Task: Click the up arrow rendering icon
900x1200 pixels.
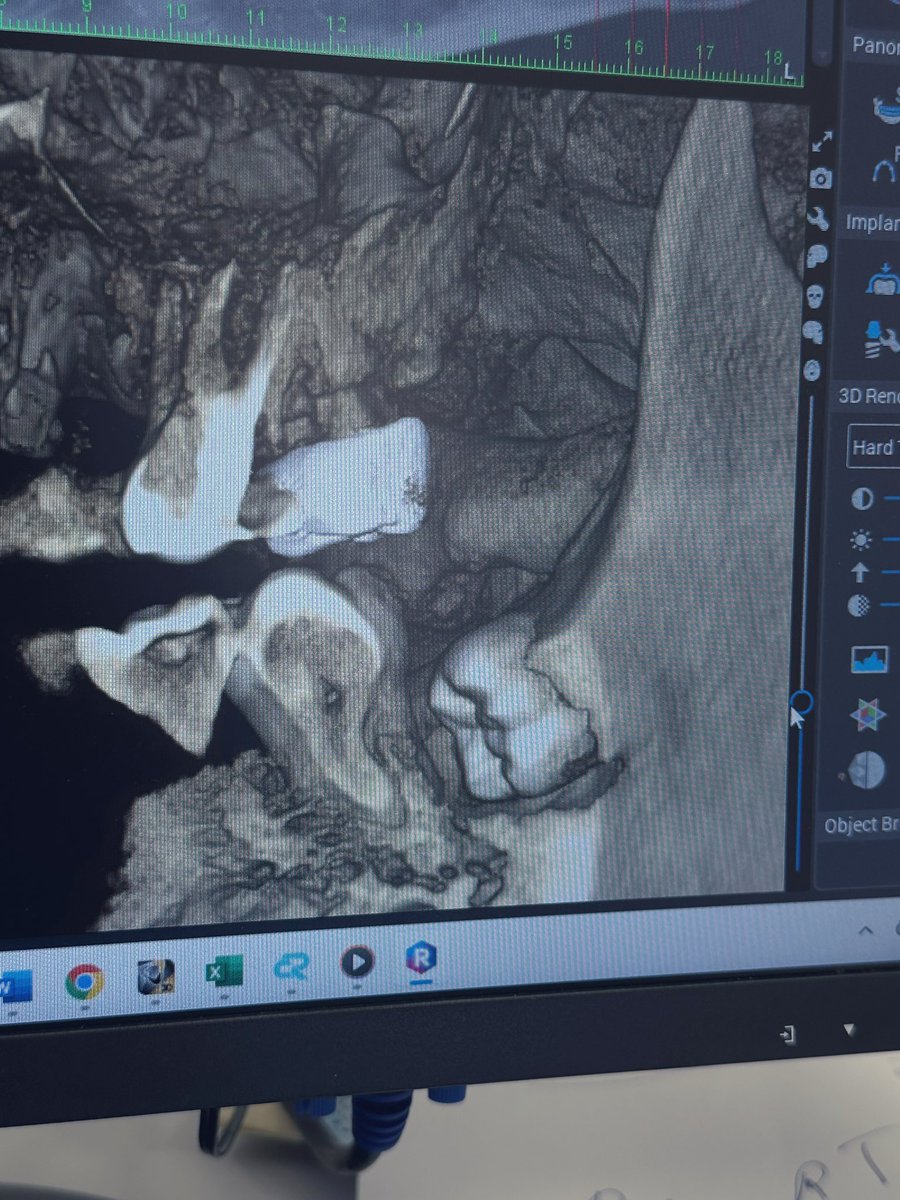Action: 859,572
